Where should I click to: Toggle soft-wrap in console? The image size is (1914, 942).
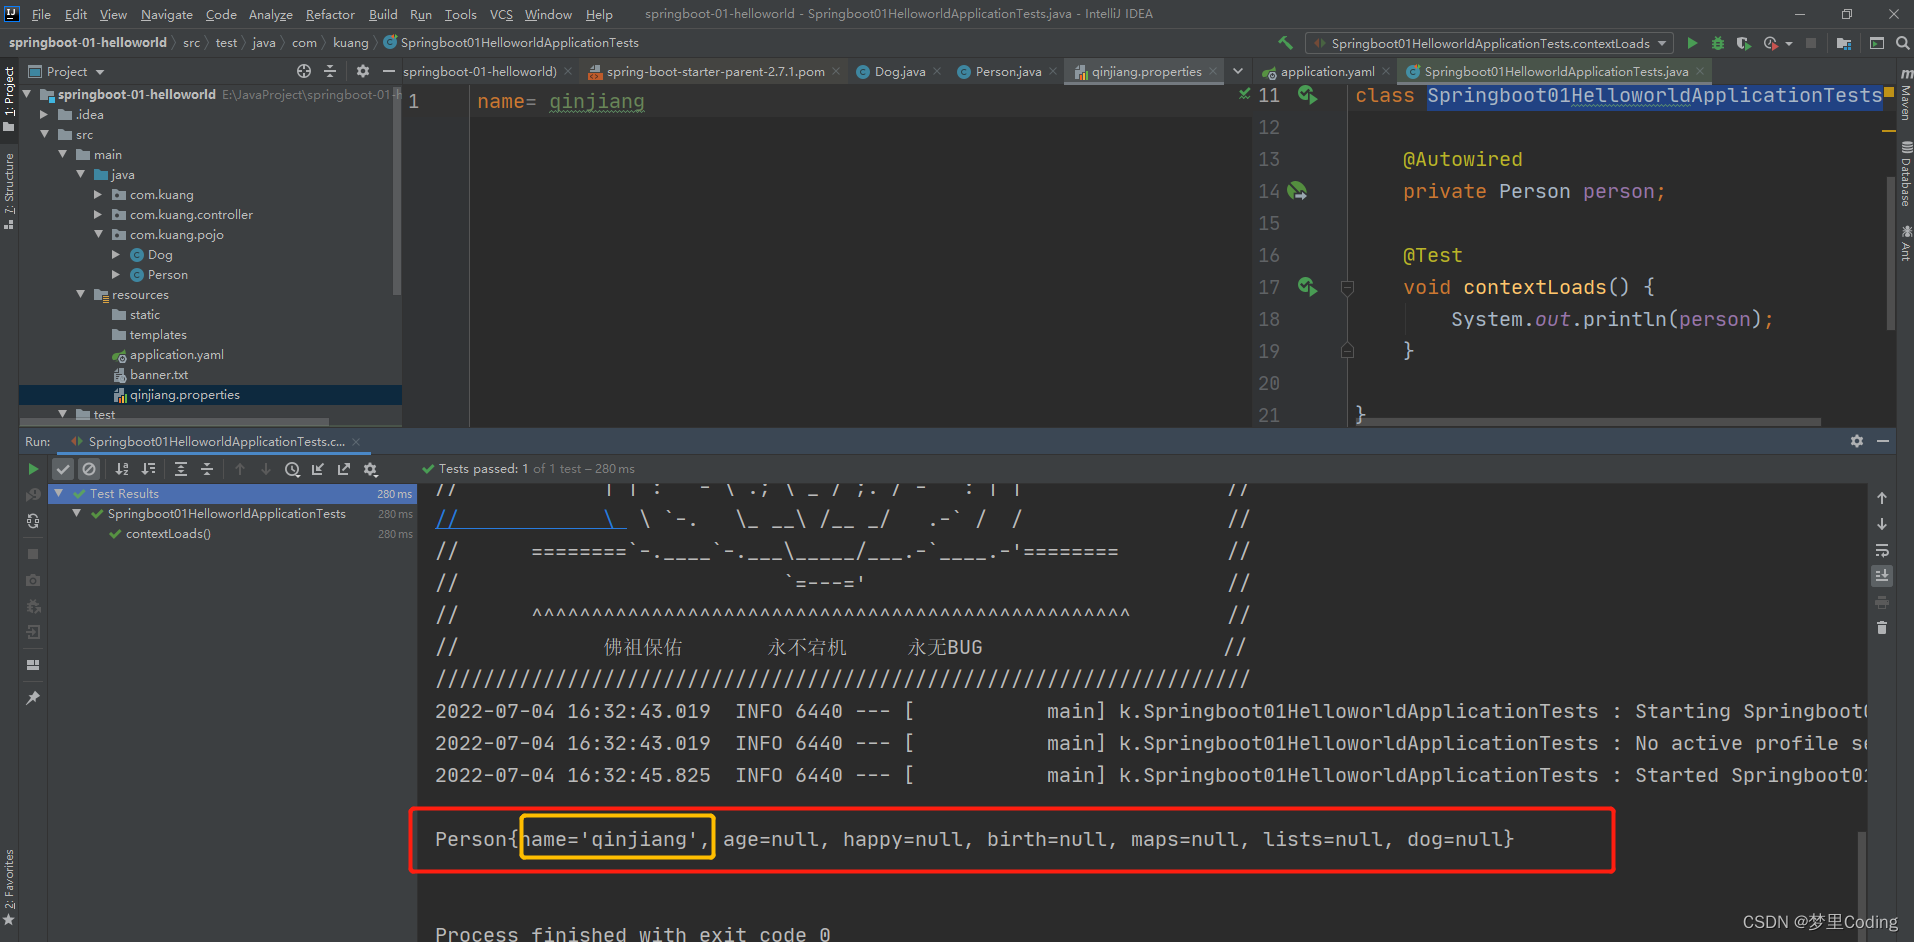pos(1882,550)
